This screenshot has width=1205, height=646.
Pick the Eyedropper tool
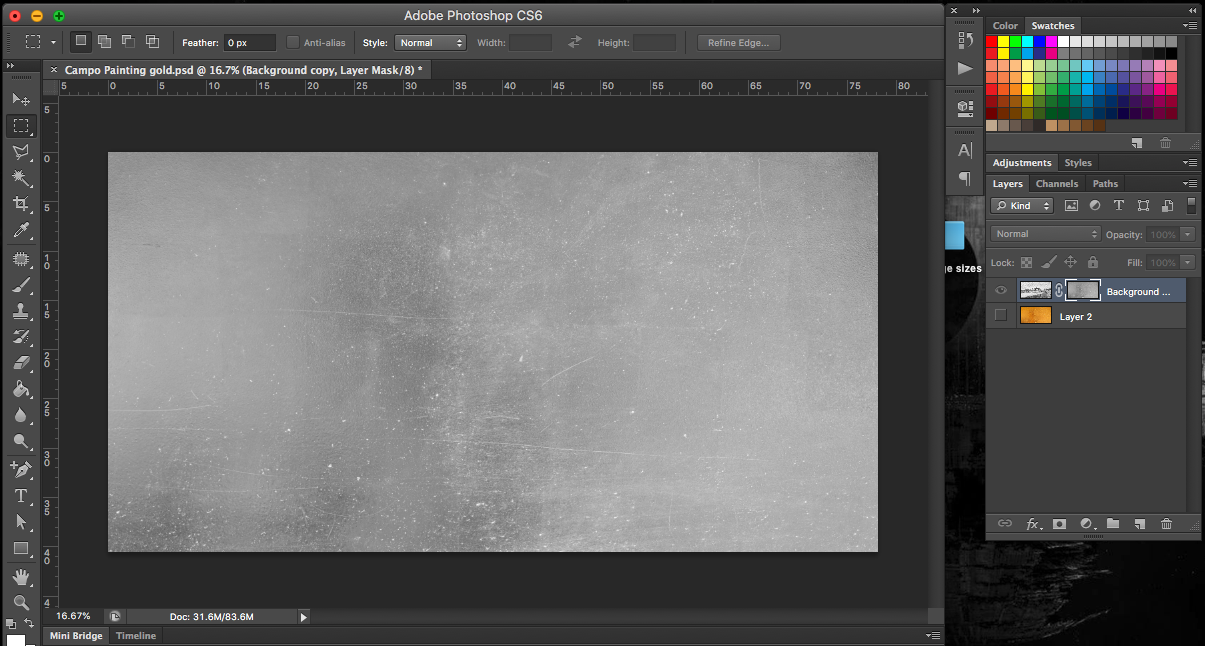[x=22, y=231]
